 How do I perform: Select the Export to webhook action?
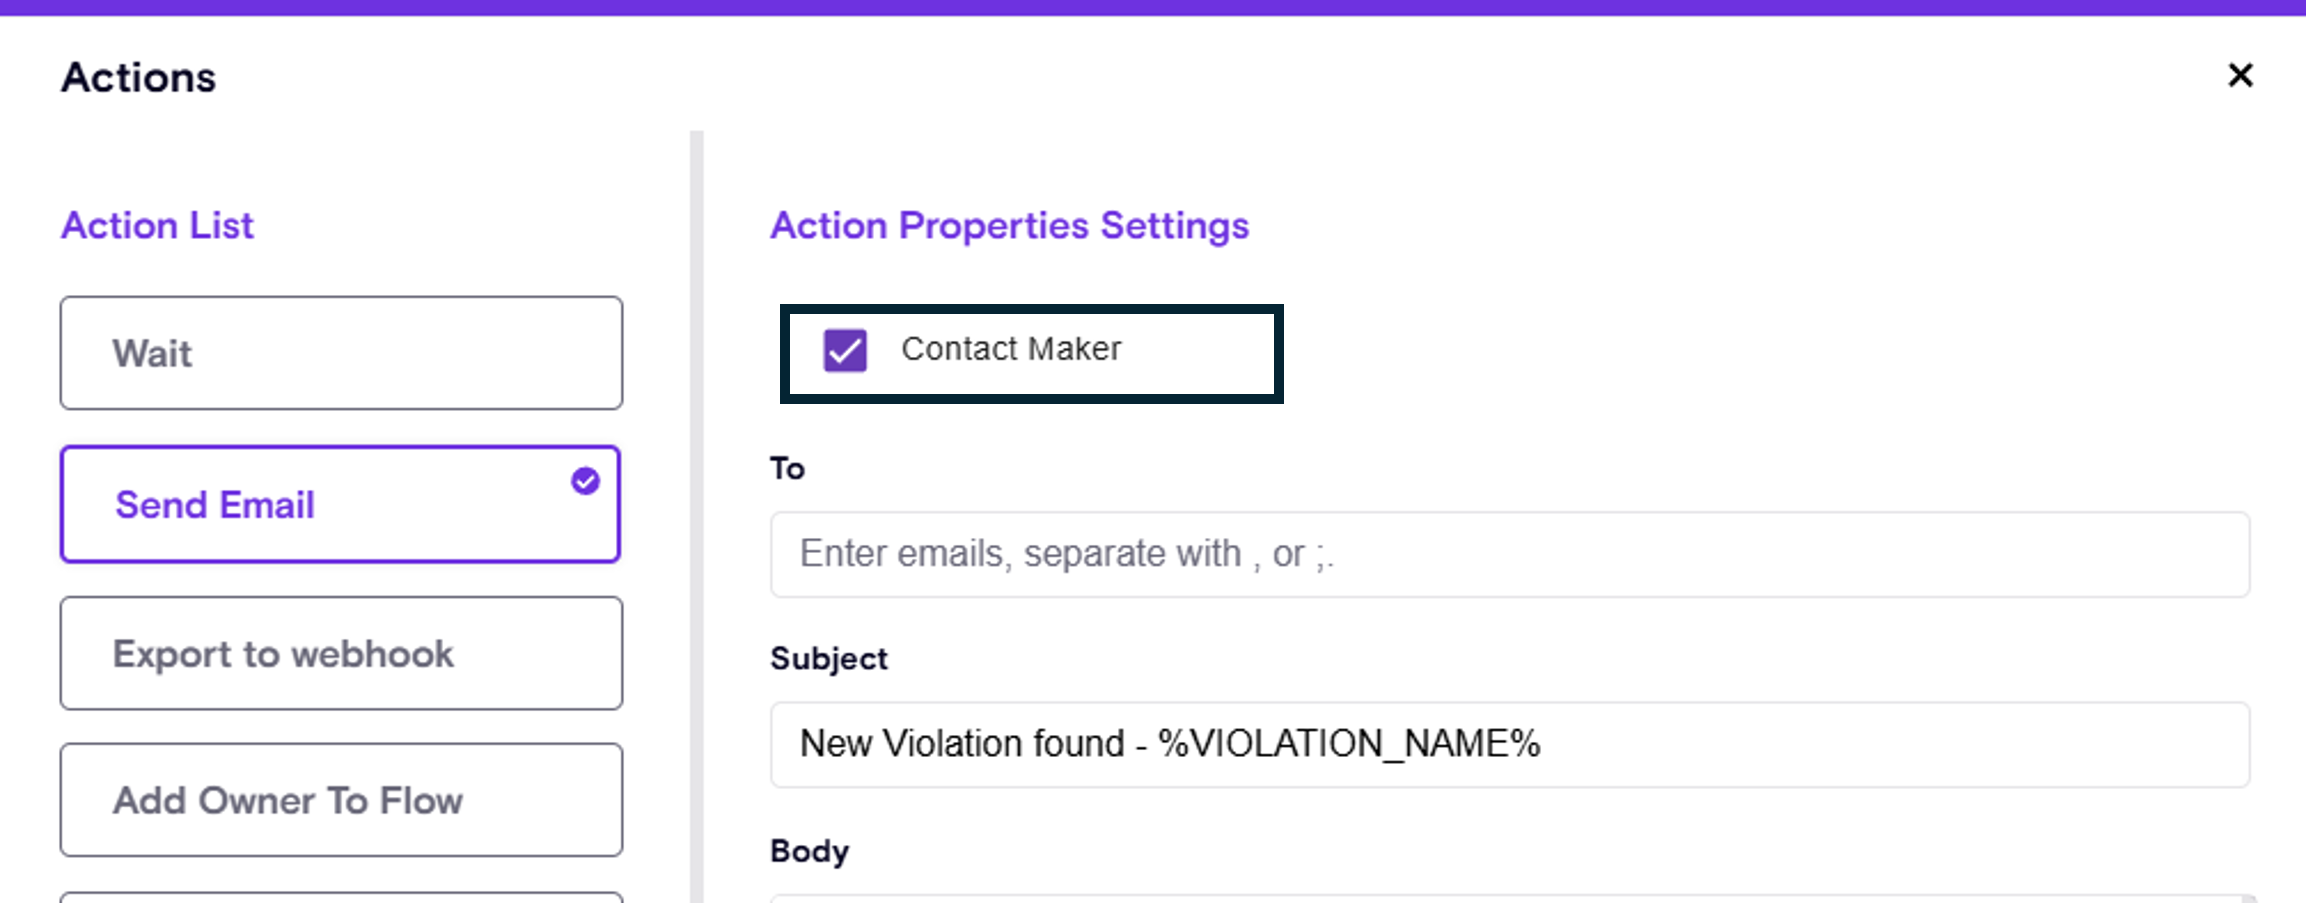(x=341, y=654)
